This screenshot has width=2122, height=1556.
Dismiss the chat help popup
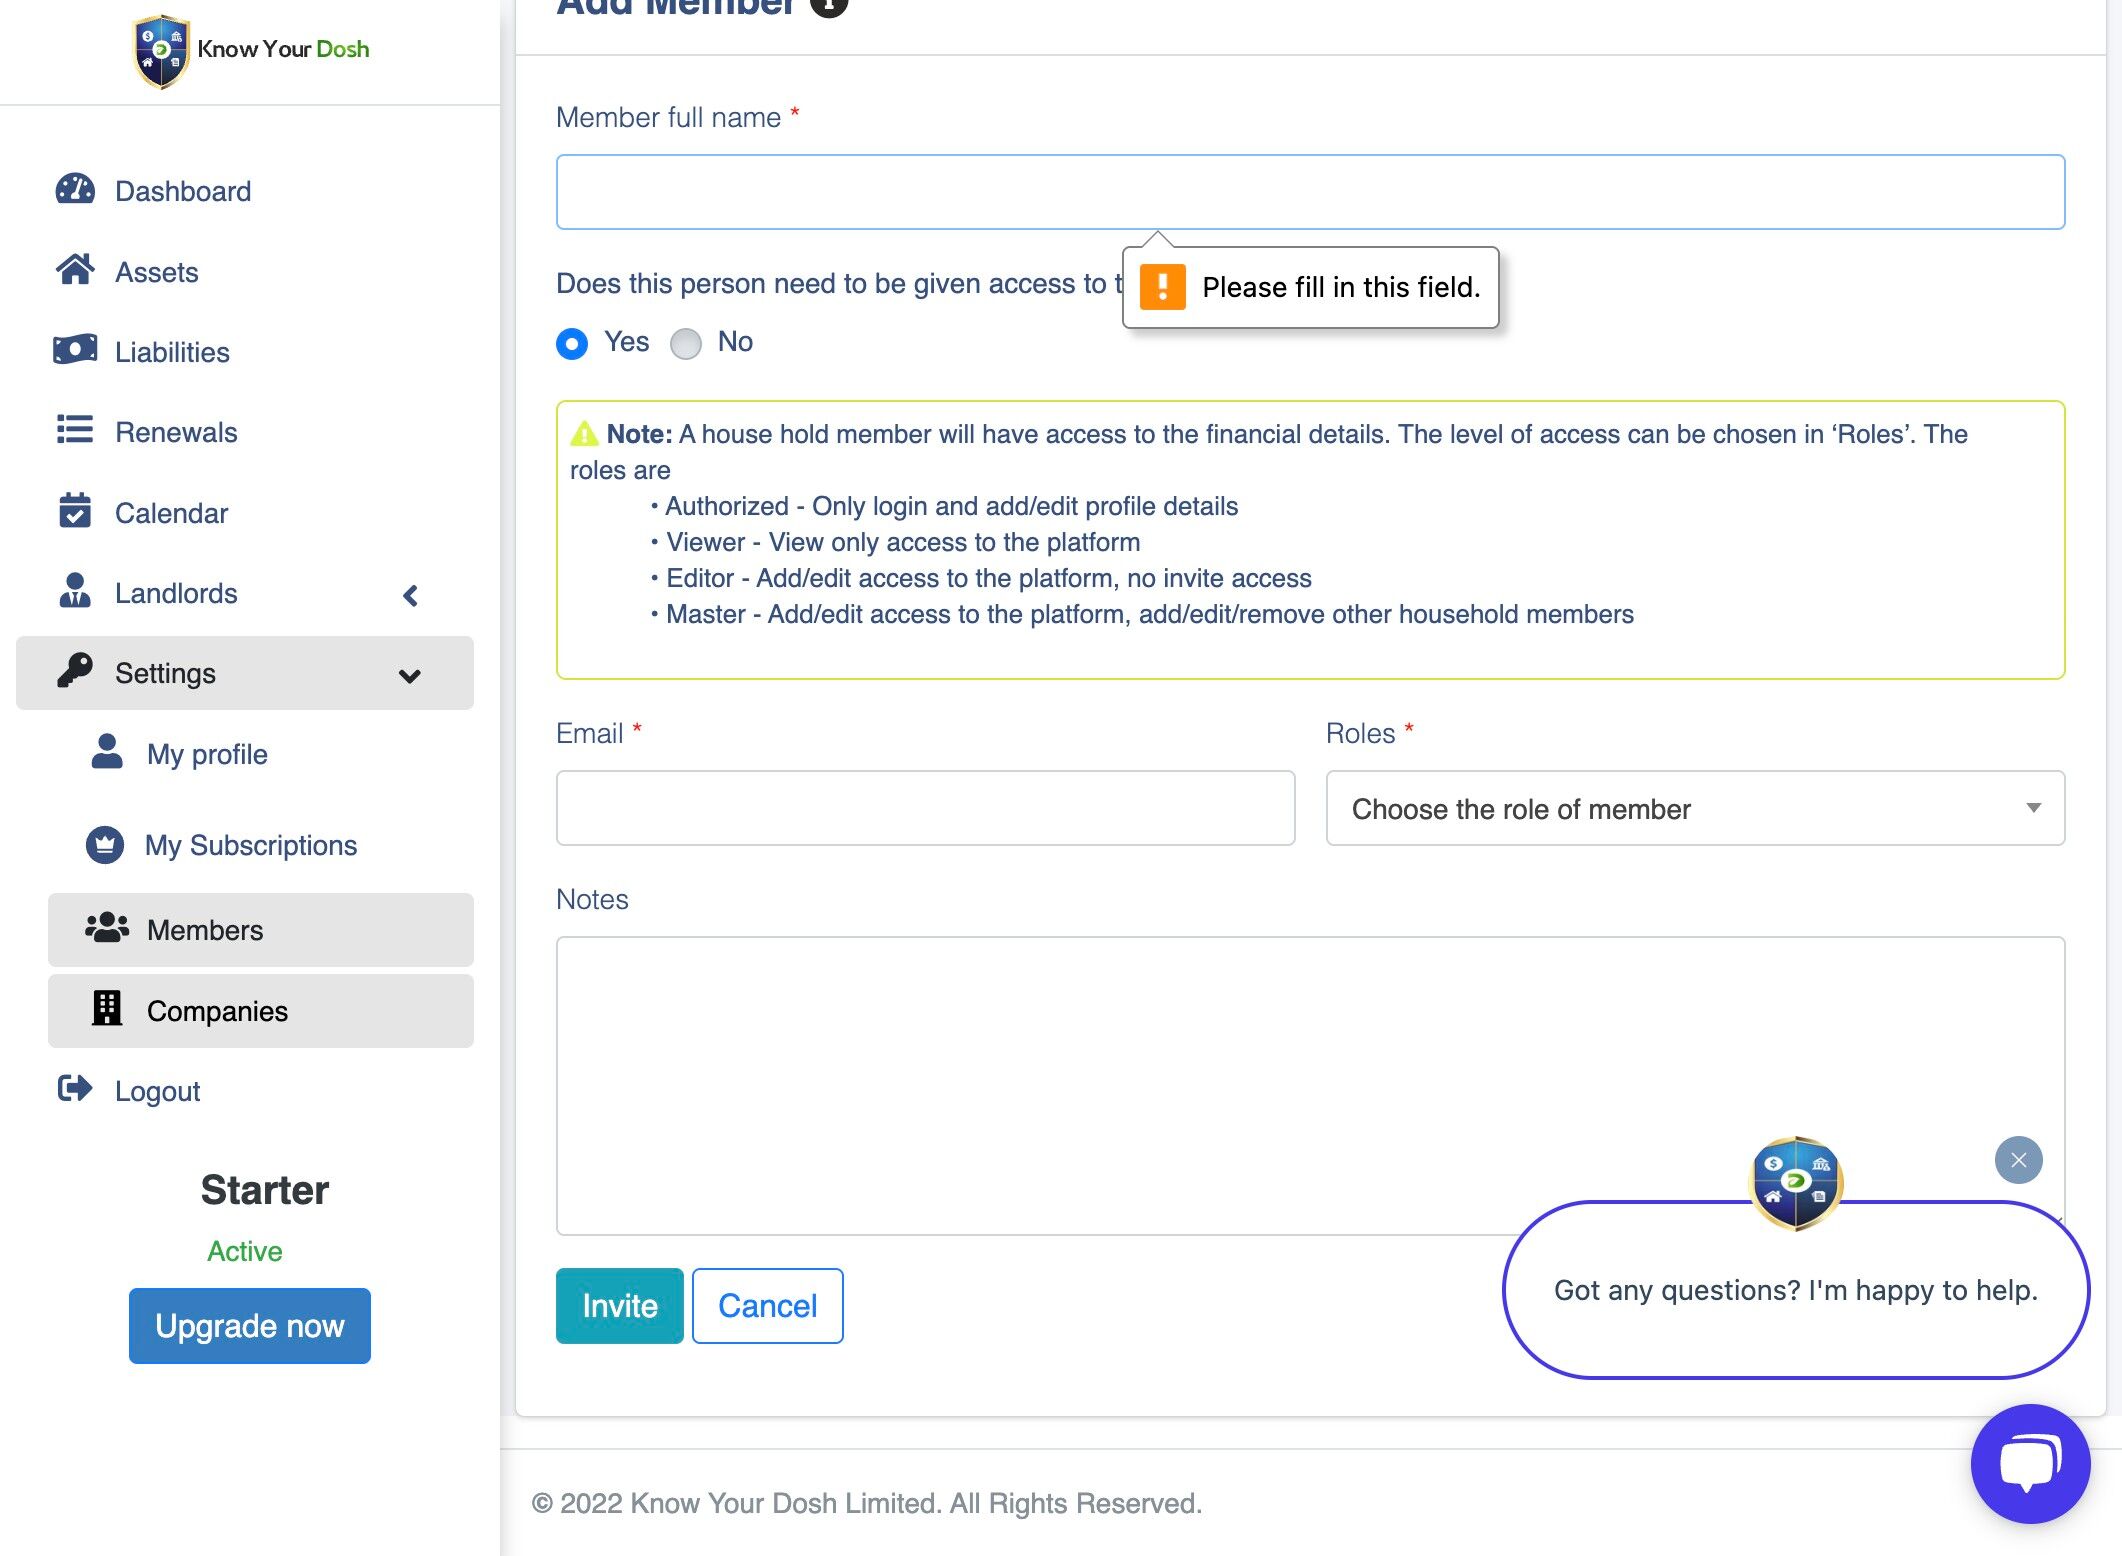[x=2018, y=1160]
